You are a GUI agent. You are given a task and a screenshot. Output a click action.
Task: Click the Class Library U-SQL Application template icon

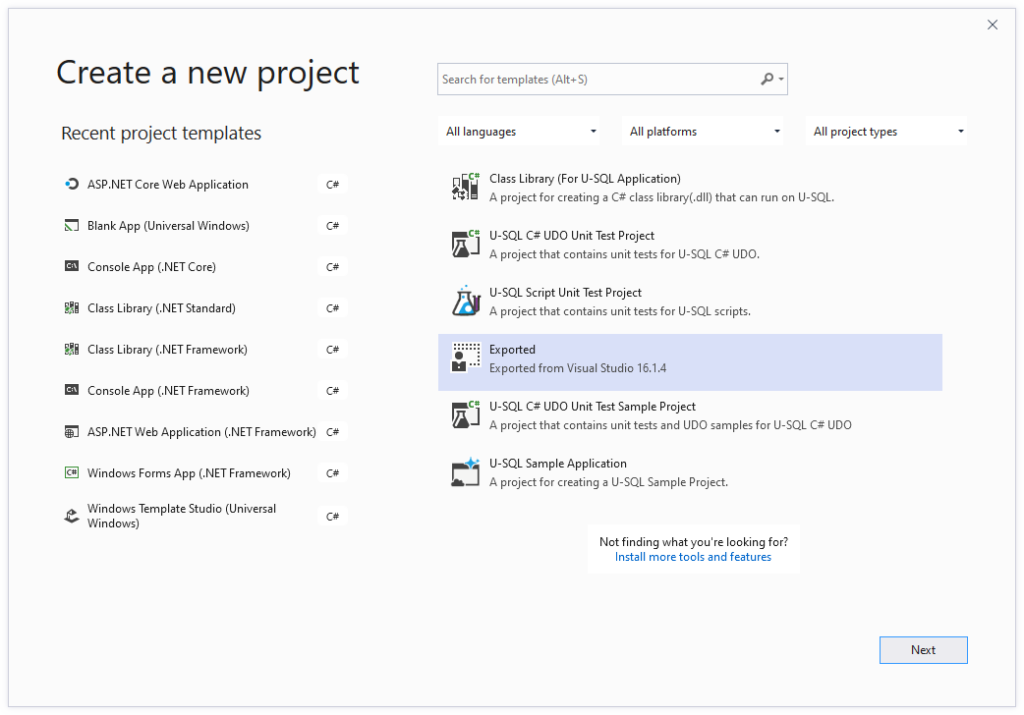tap(465, 187)
